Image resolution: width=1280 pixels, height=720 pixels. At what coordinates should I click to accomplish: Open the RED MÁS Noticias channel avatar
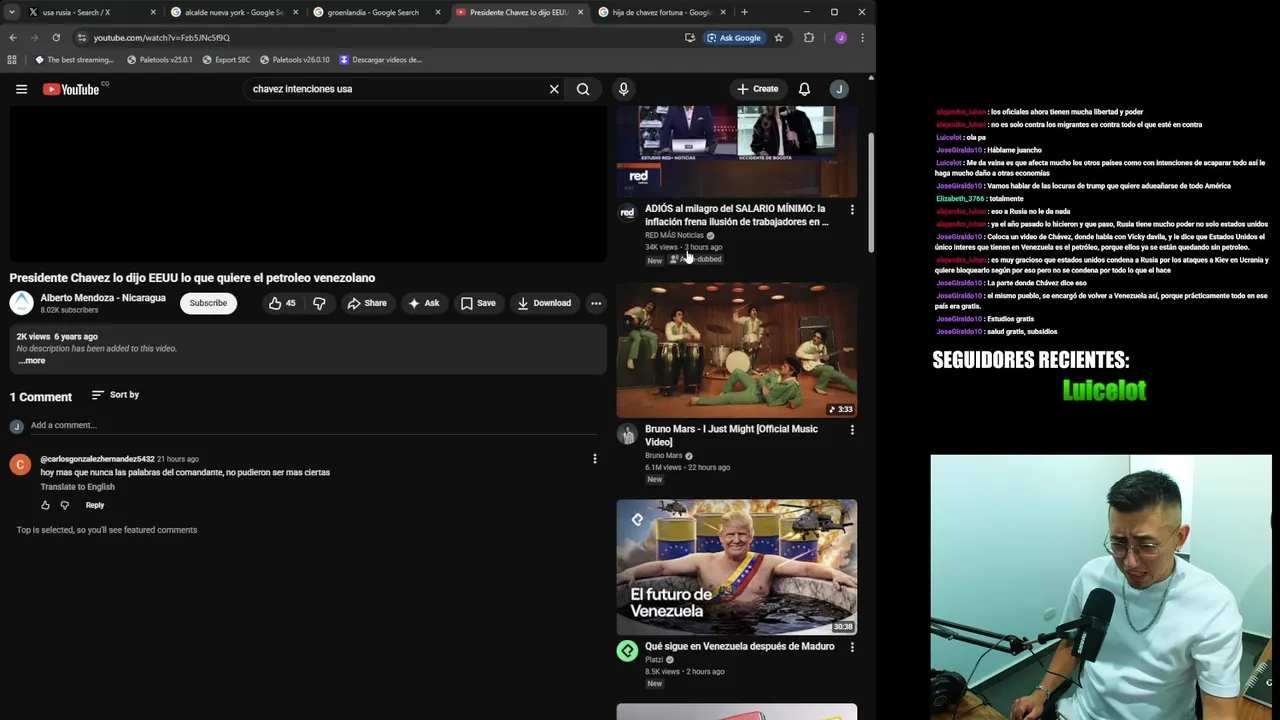627,213
